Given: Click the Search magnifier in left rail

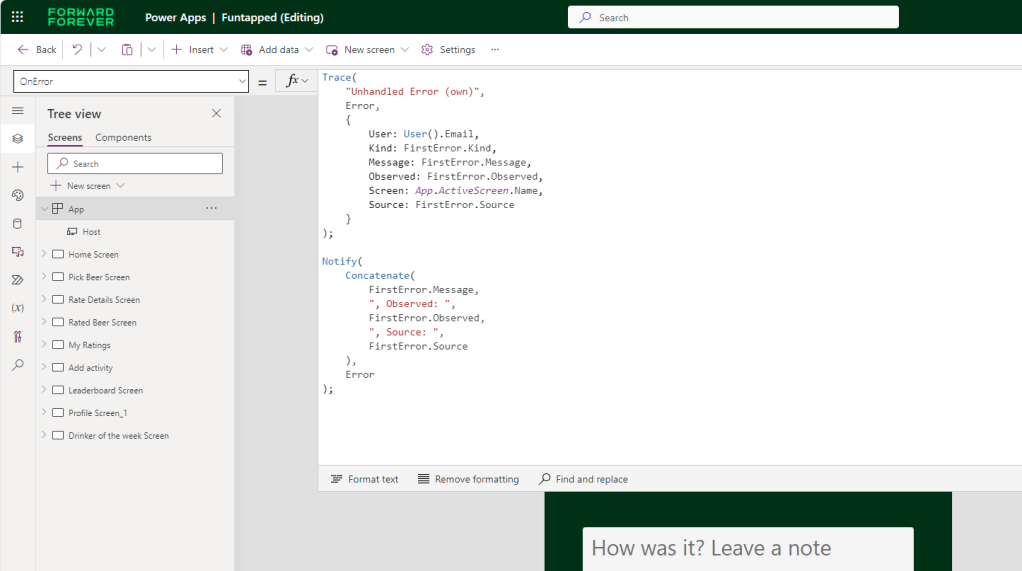Looking at the screenshot, I should point(17,365).
